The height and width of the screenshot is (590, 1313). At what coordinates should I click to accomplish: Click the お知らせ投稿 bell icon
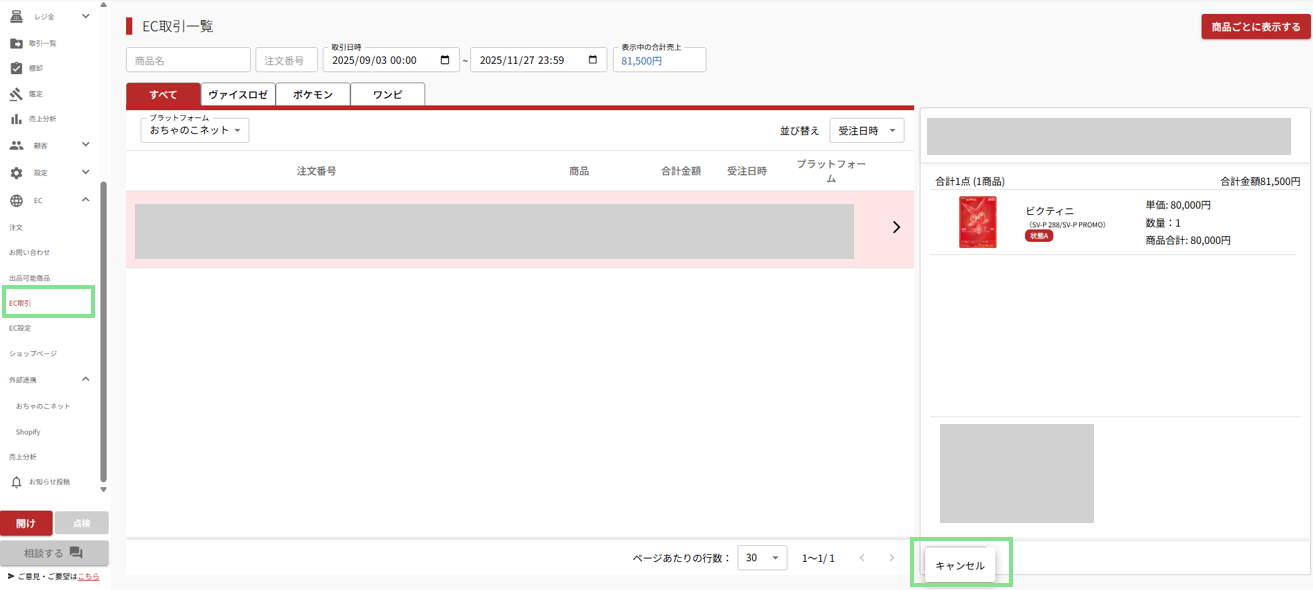click(16, 482)
